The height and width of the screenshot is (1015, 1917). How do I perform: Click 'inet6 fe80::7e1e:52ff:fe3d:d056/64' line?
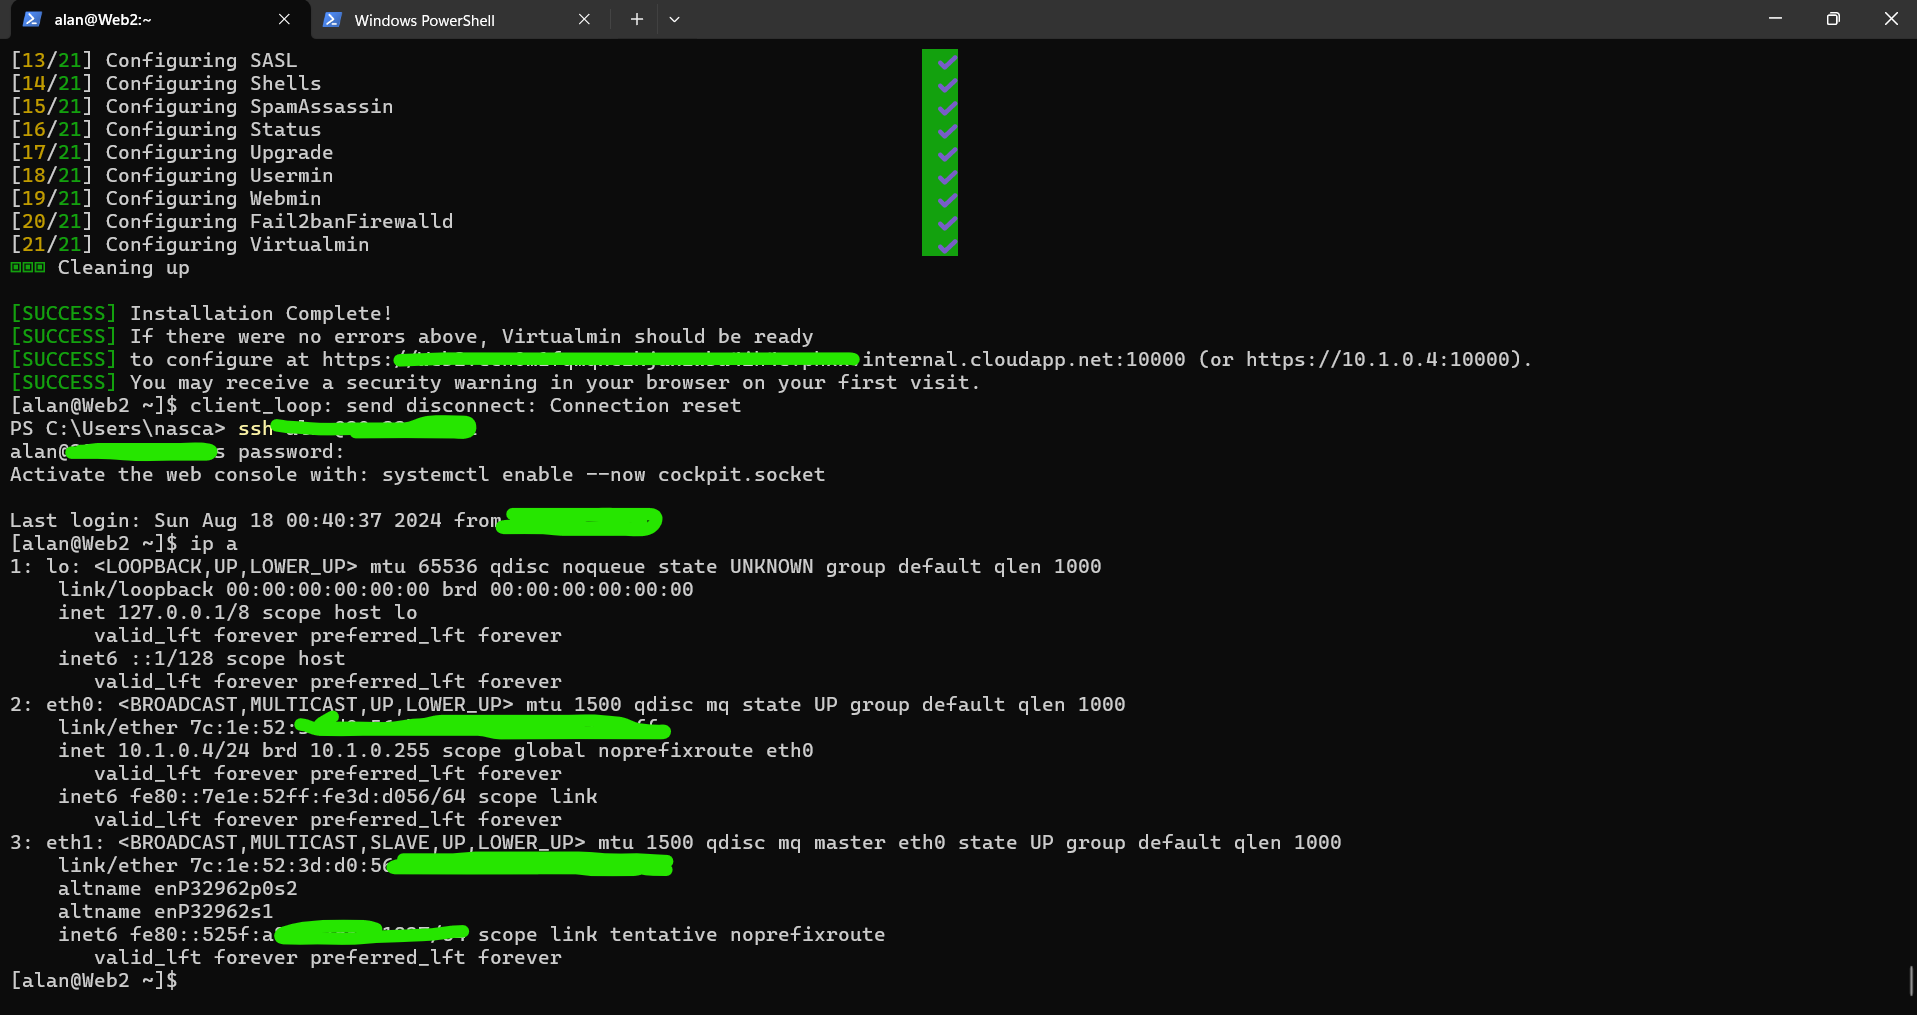tap(328, 797)
